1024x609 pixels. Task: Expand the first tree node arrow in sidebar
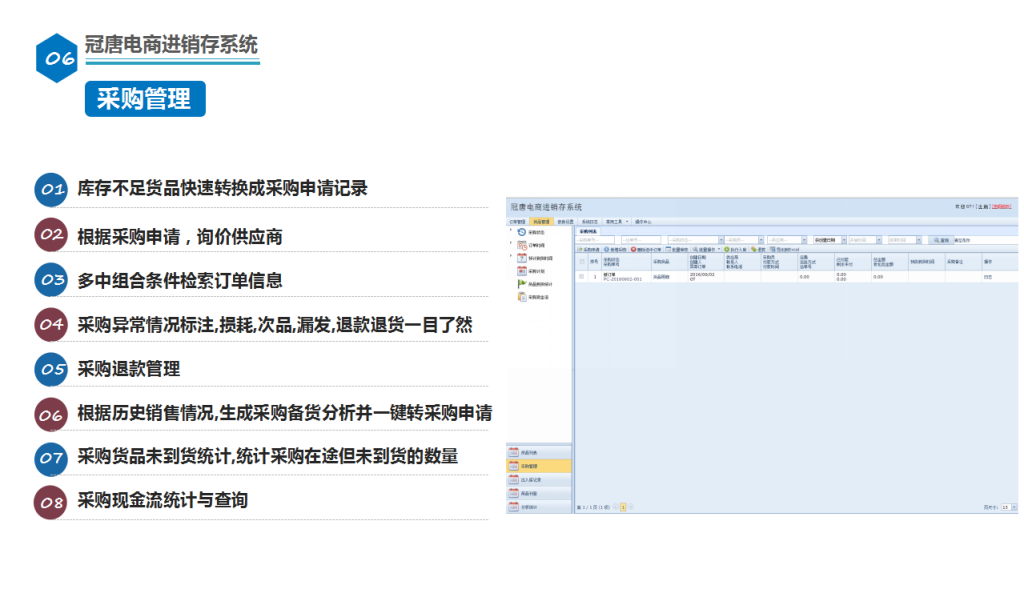coord(510,230)
